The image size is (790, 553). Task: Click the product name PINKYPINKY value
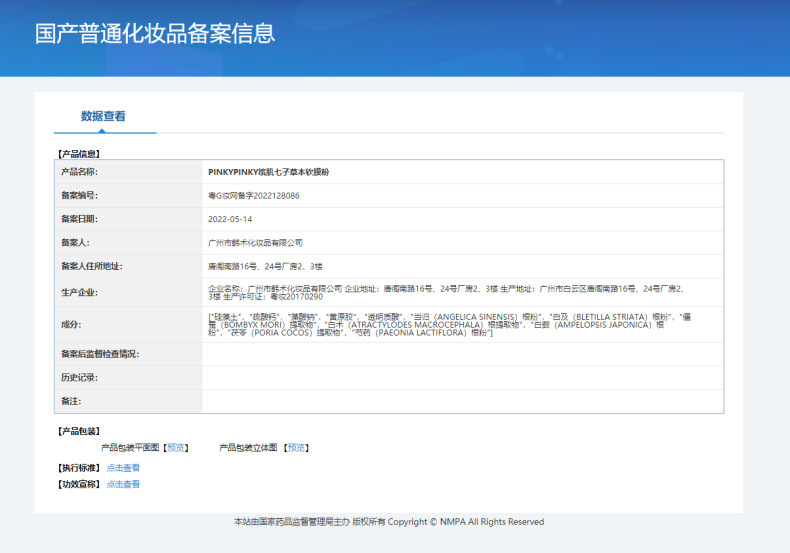(268, 172)
